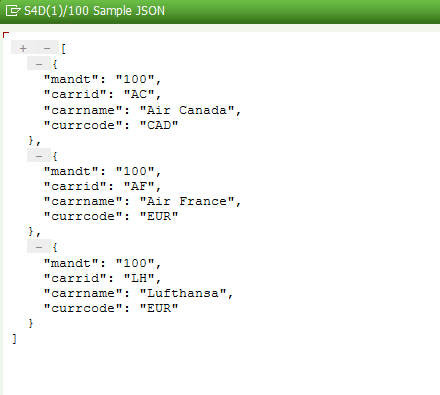Collapse the Air France object block
The image size is (440, 395).
(x=39, y=156)
